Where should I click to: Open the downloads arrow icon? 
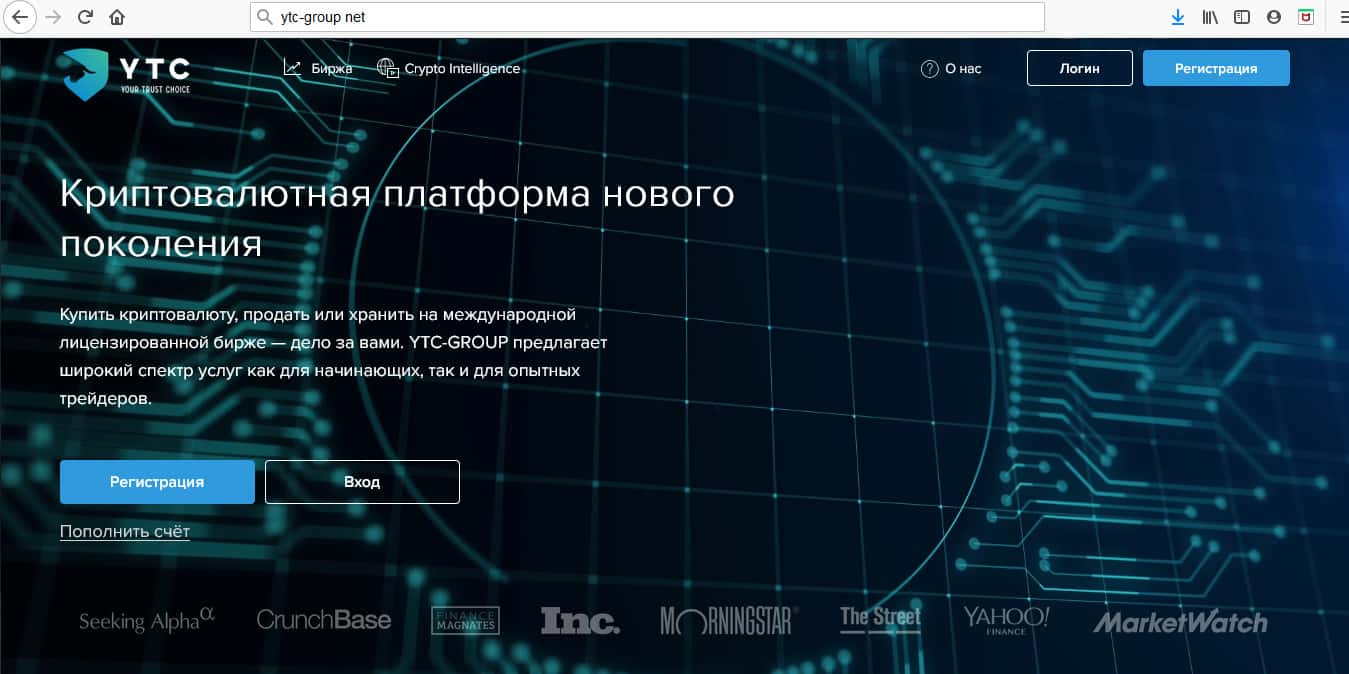click(x=1178, y=17)
